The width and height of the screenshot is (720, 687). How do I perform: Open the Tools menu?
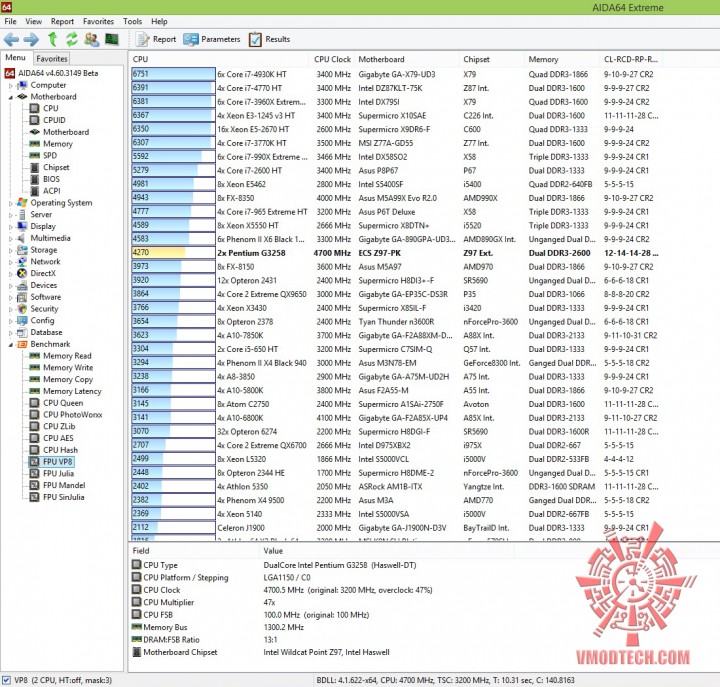tap(132, 22)
